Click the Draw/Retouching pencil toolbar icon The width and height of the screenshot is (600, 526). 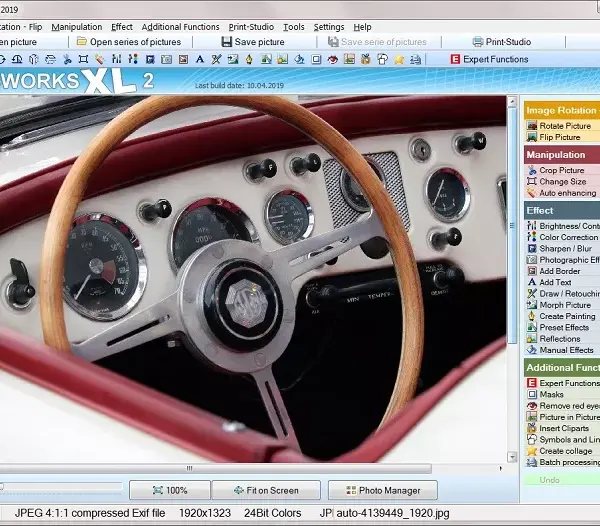coord(216,59)
